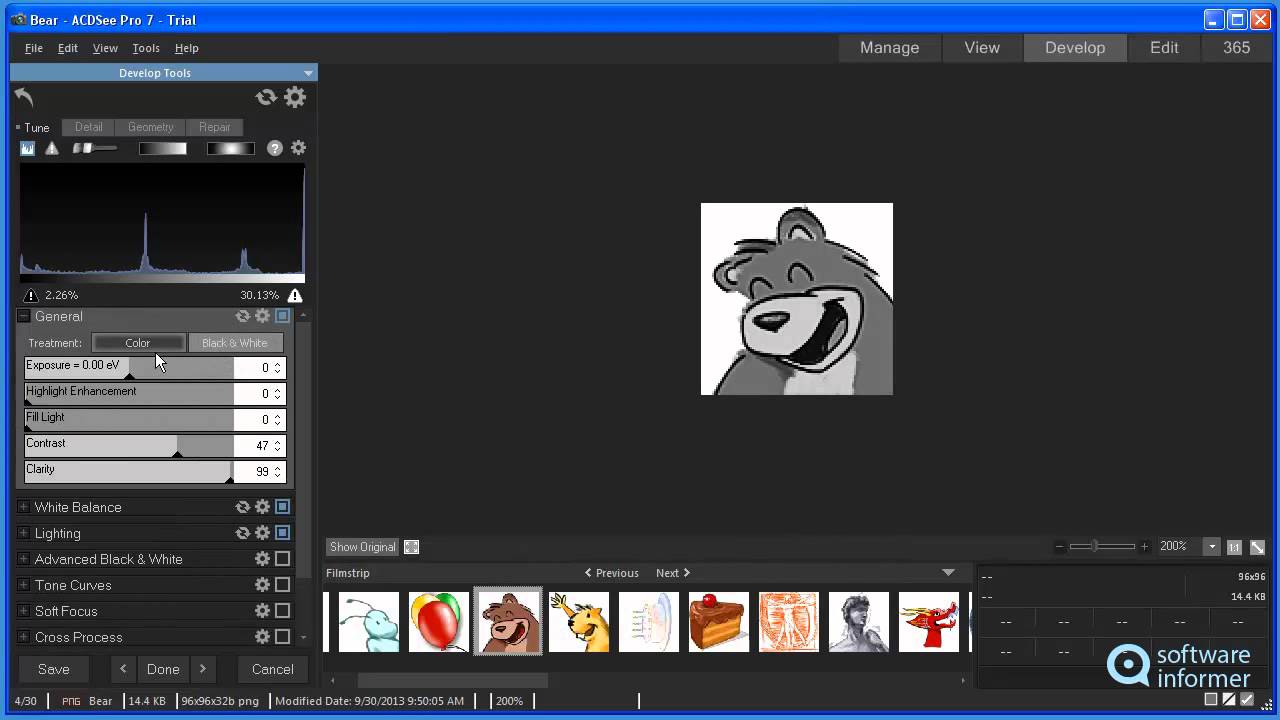This screenshot has width=1280, height=720.
Task: Toggle the Lighting enable box
Action: click(283, 533)
